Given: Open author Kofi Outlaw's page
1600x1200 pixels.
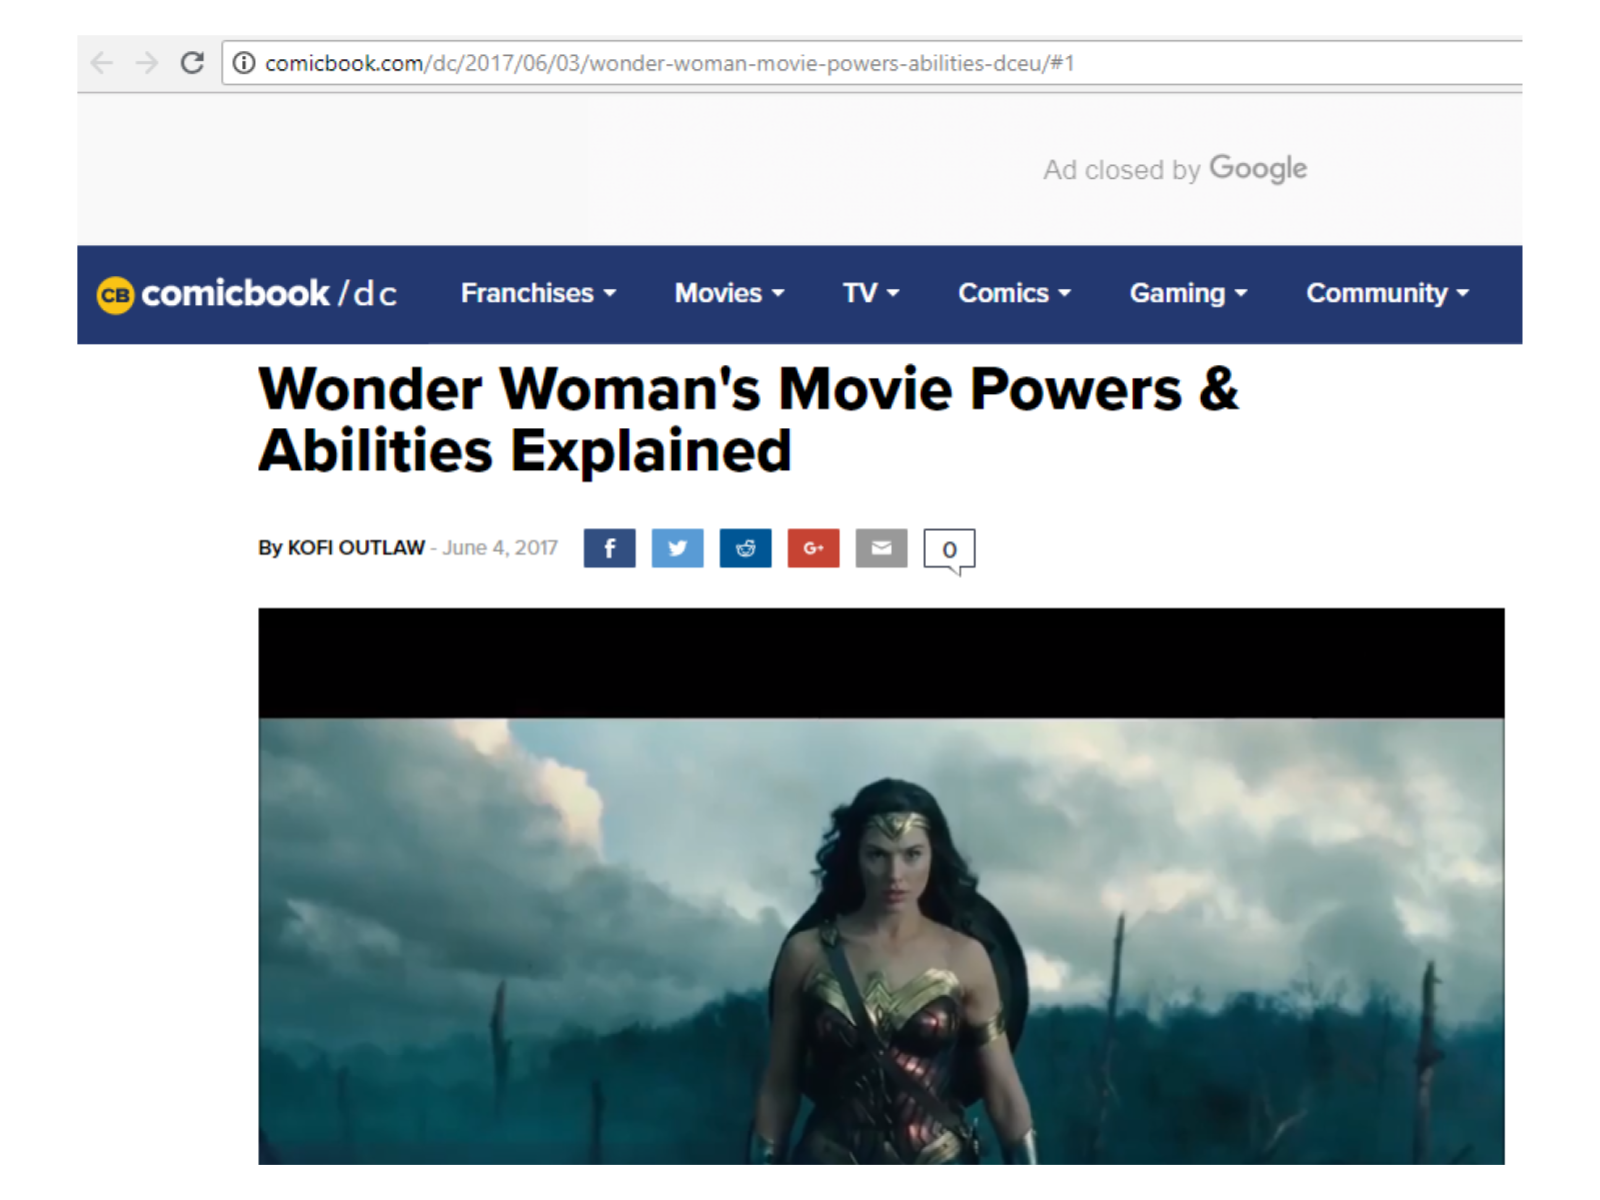Looking at the screenshot, I should point(356,548).
